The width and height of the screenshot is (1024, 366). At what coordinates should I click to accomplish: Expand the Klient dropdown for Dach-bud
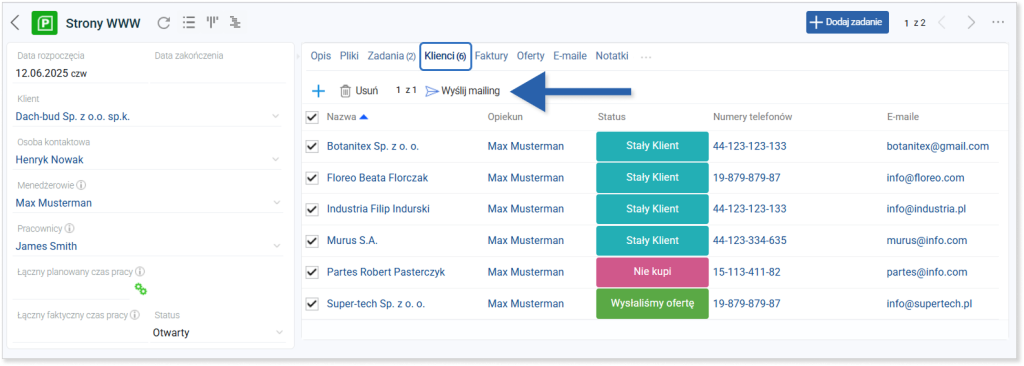pos(276,116)
